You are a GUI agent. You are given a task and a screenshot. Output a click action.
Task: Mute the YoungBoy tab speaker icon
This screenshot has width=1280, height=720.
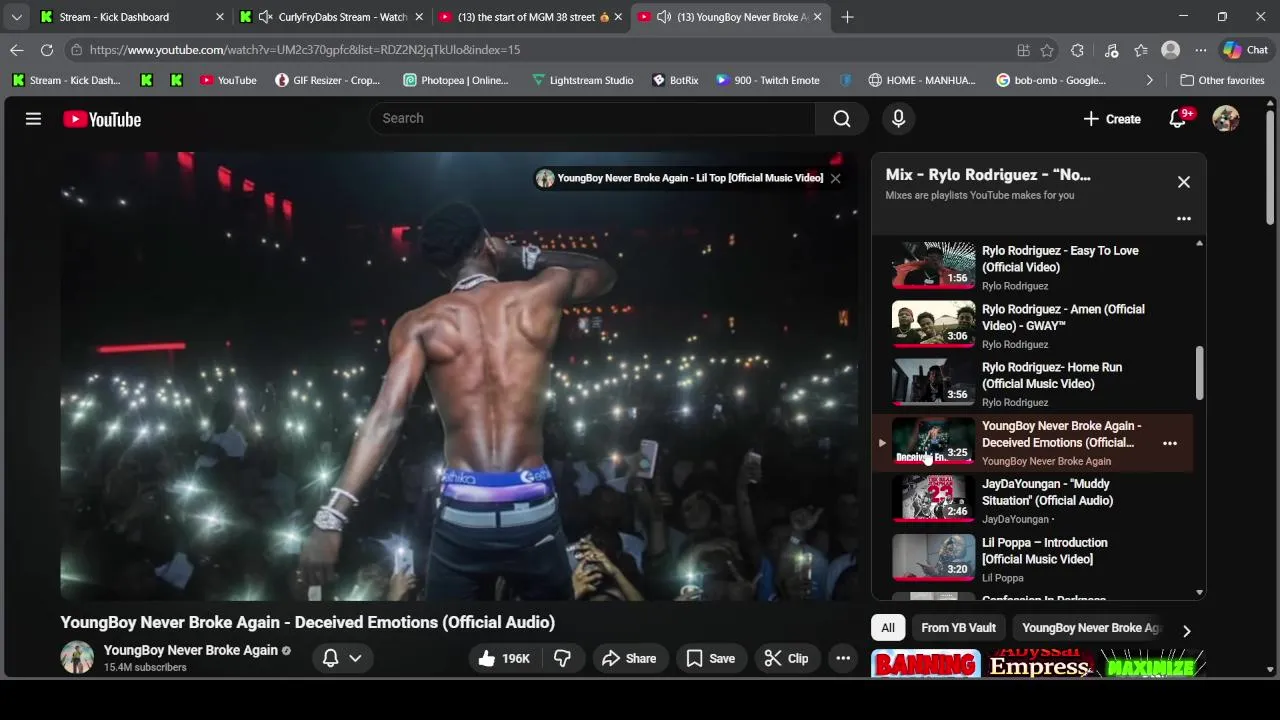click(x=664, y=17)
